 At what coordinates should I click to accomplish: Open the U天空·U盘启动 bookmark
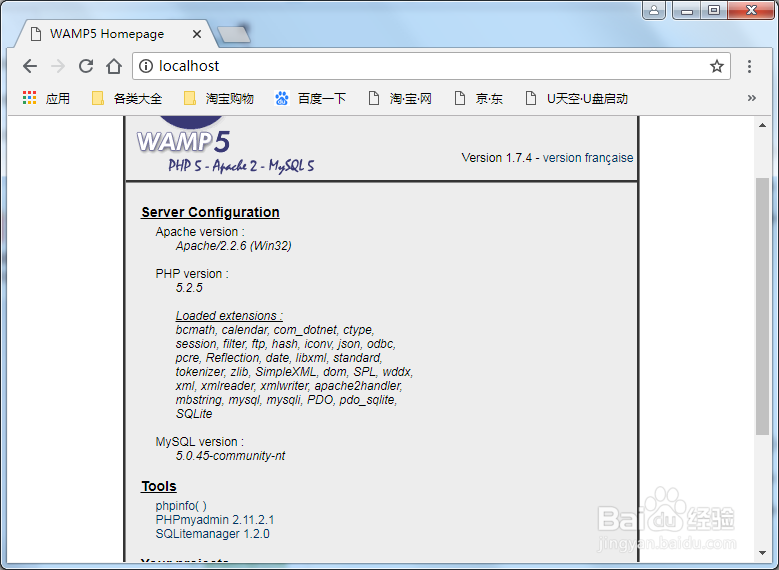577,98
